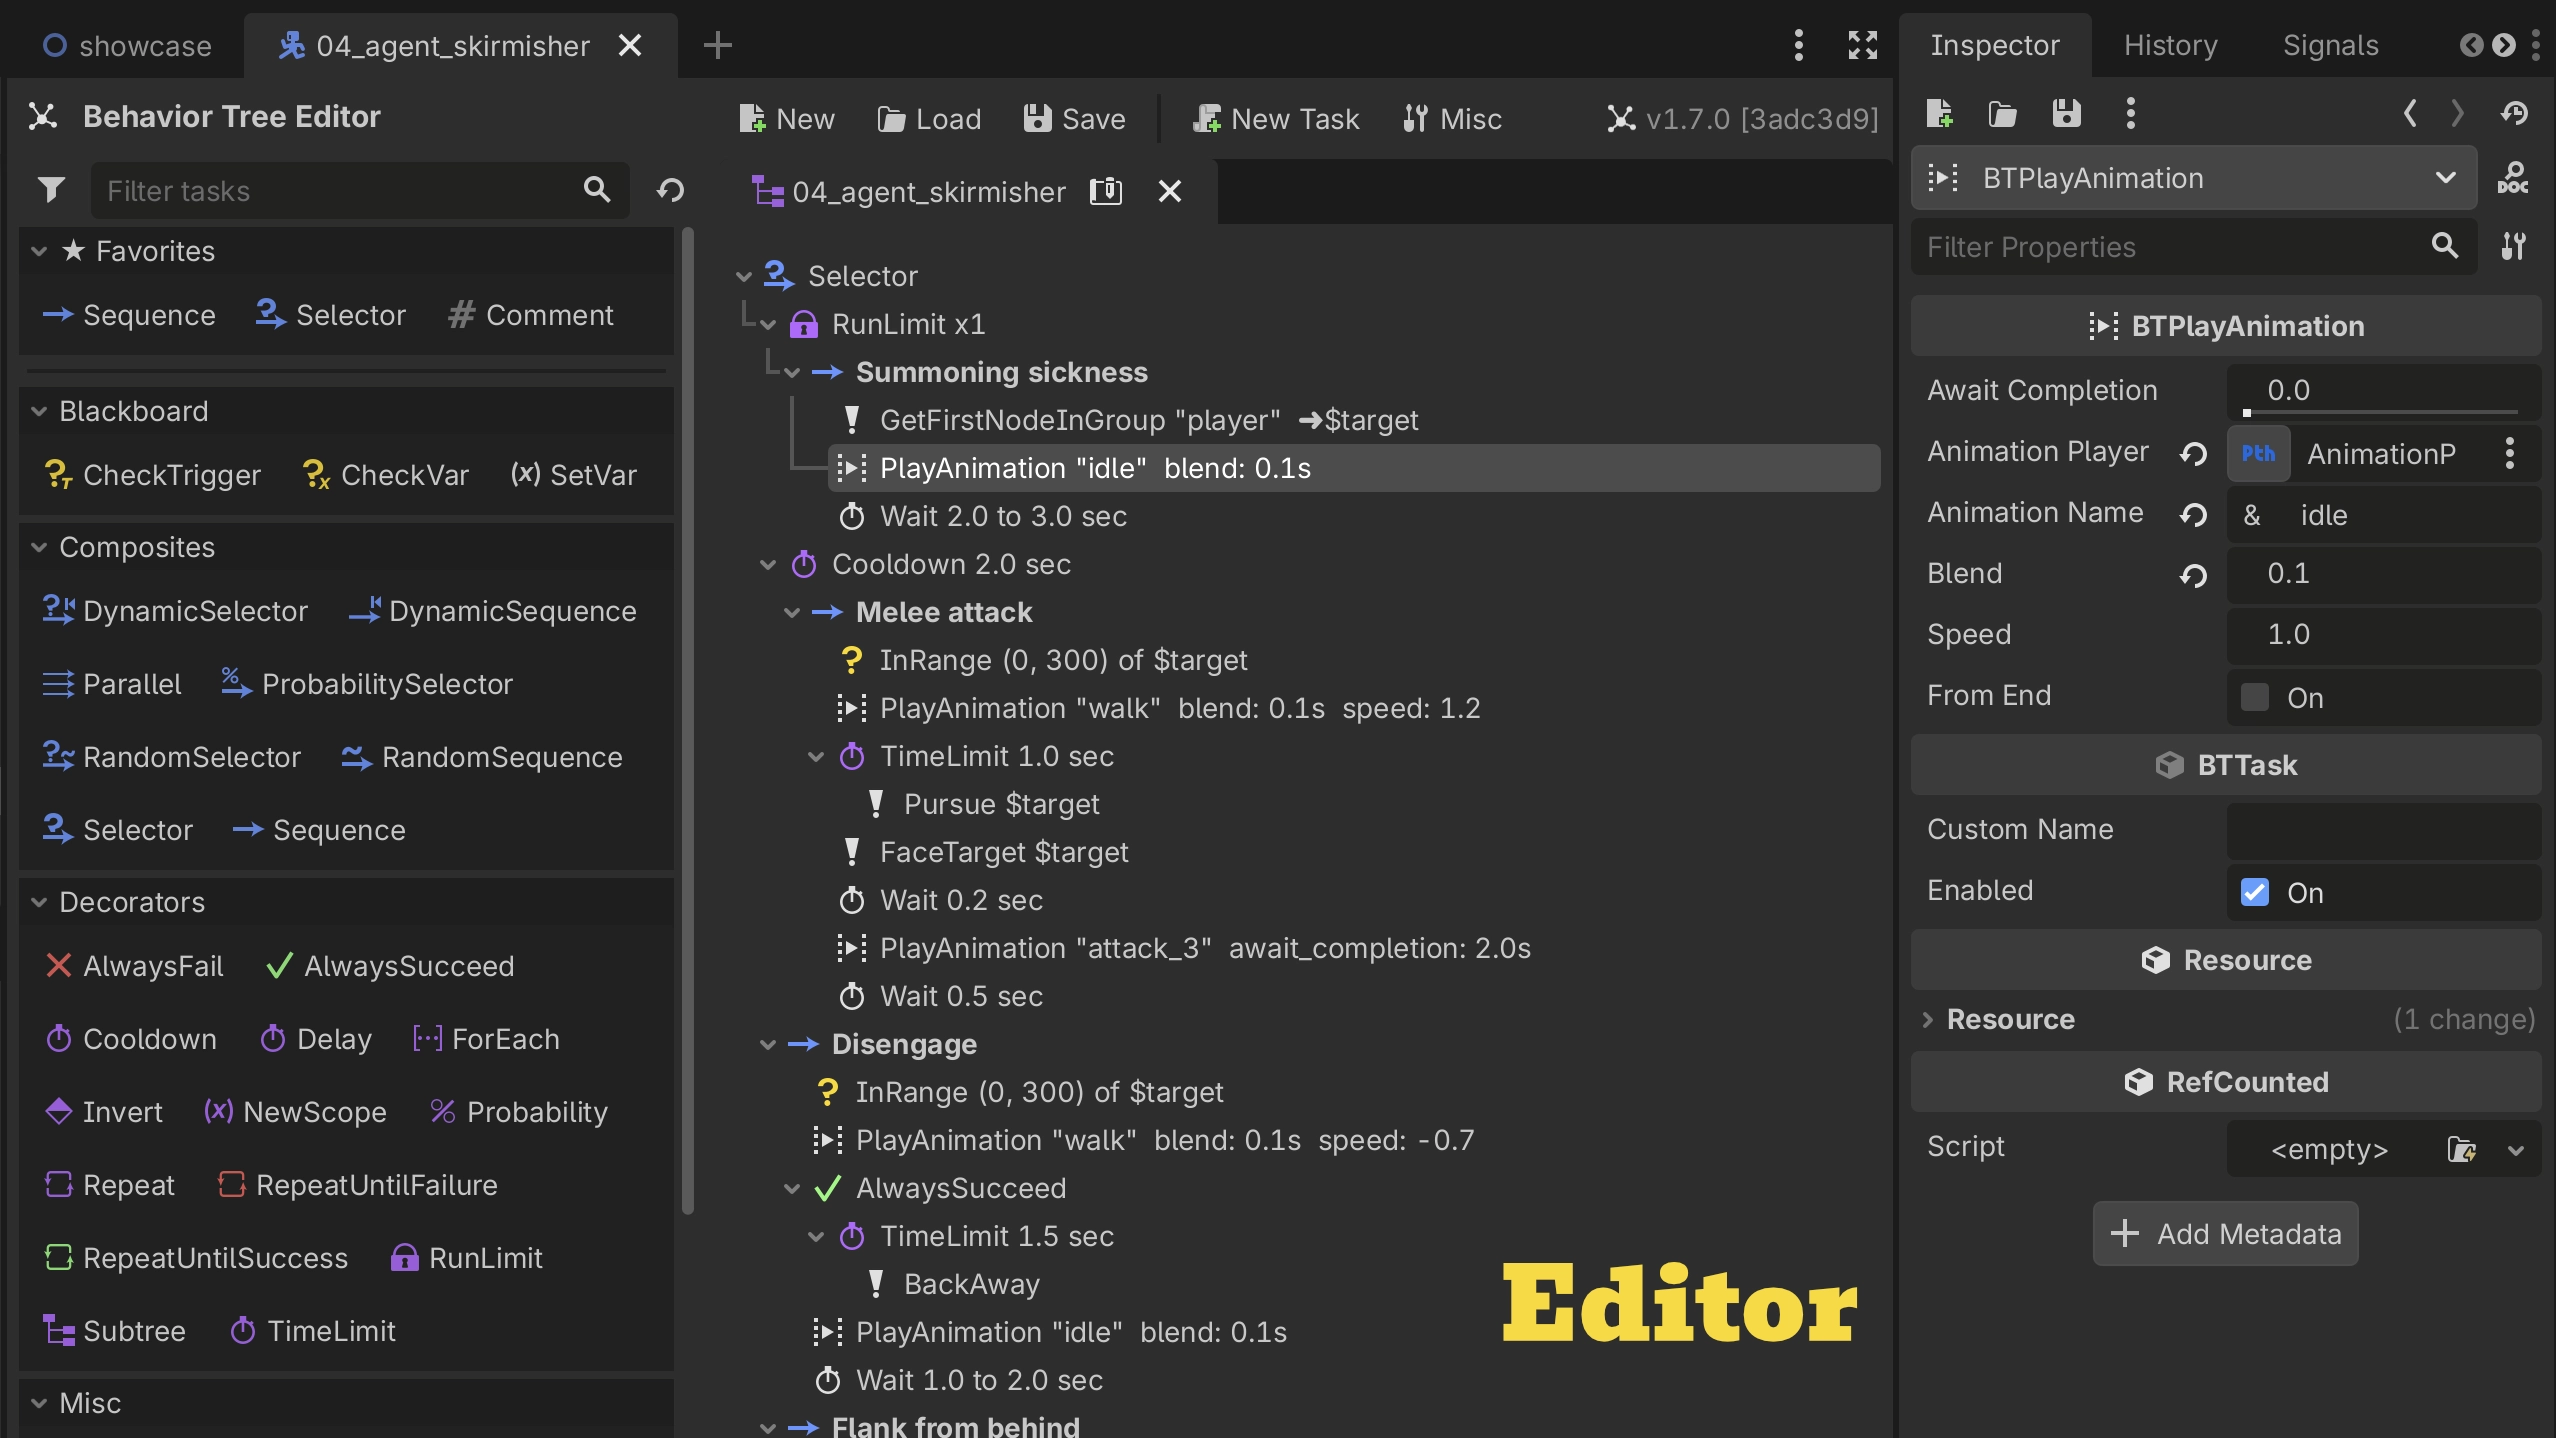Image resolution: width=2556 pixels, height=1438 pixels.
Task: Collapse the Melee attack sequence node
Action: point(792,612)
